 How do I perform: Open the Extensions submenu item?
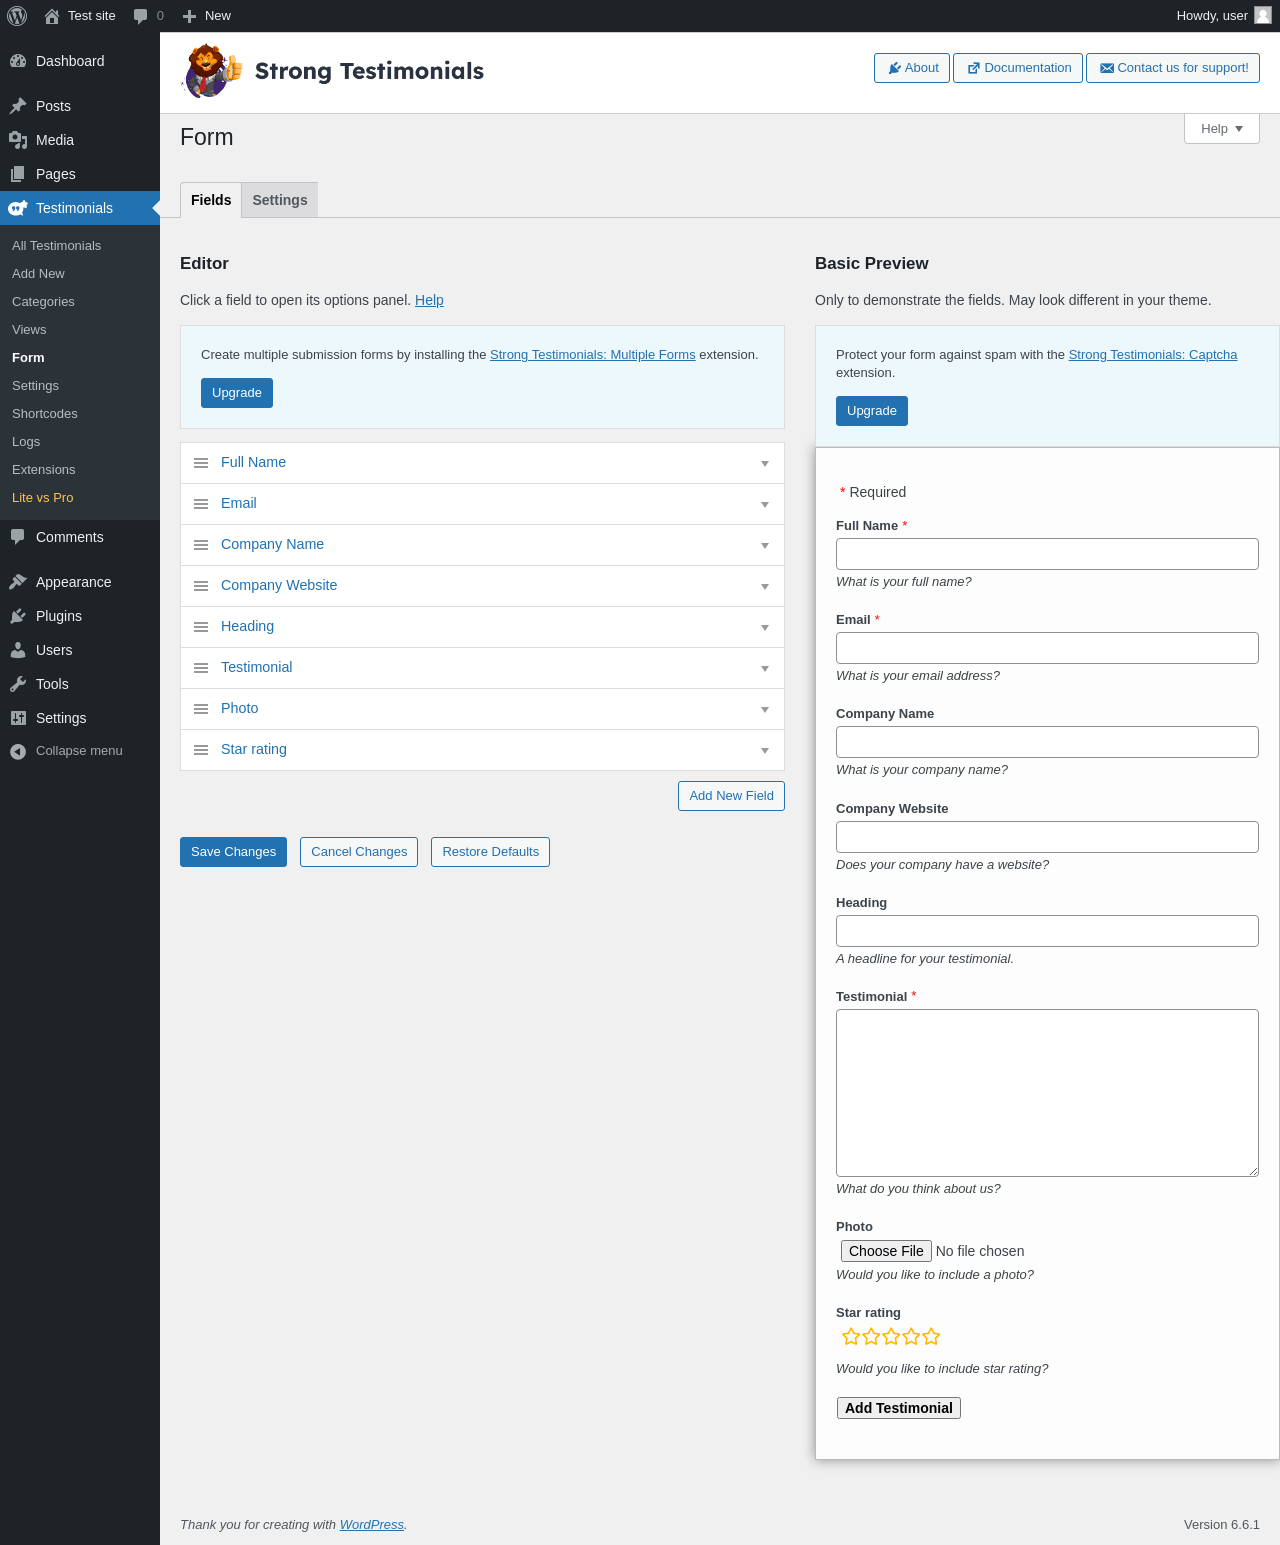click(44, 470)
